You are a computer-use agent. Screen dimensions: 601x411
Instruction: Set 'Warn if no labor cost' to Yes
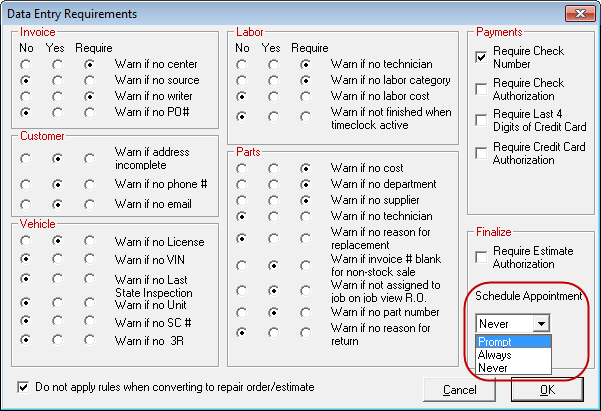coord(273,98)
